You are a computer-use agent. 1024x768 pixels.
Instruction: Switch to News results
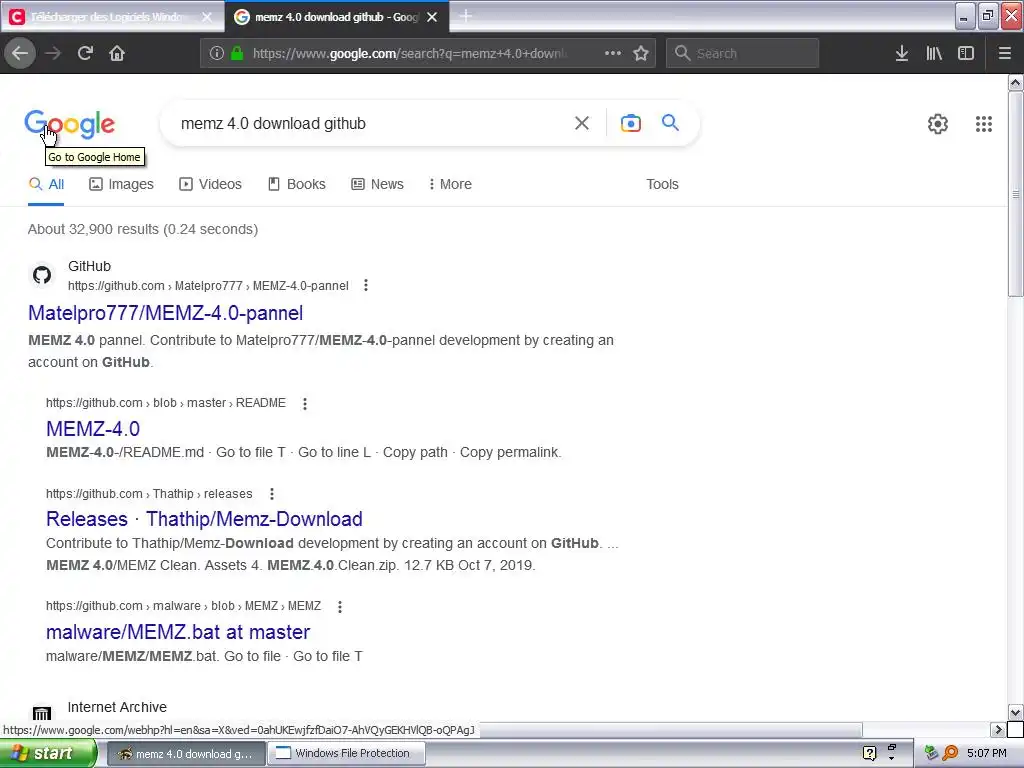377,184
